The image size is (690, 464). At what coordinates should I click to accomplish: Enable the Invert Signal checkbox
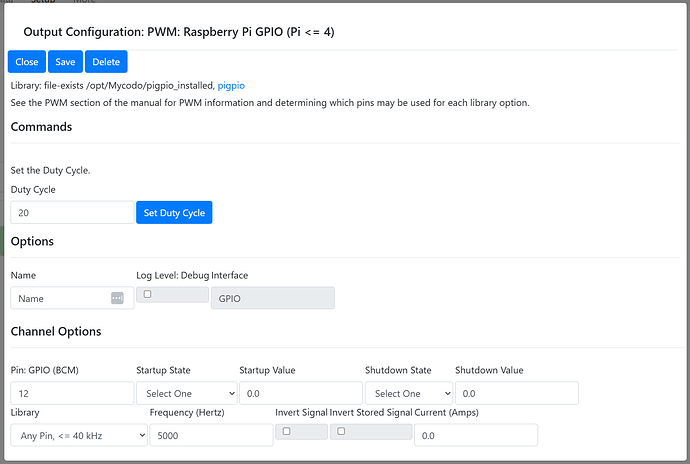pyautogui.click(x=287, y=431)
